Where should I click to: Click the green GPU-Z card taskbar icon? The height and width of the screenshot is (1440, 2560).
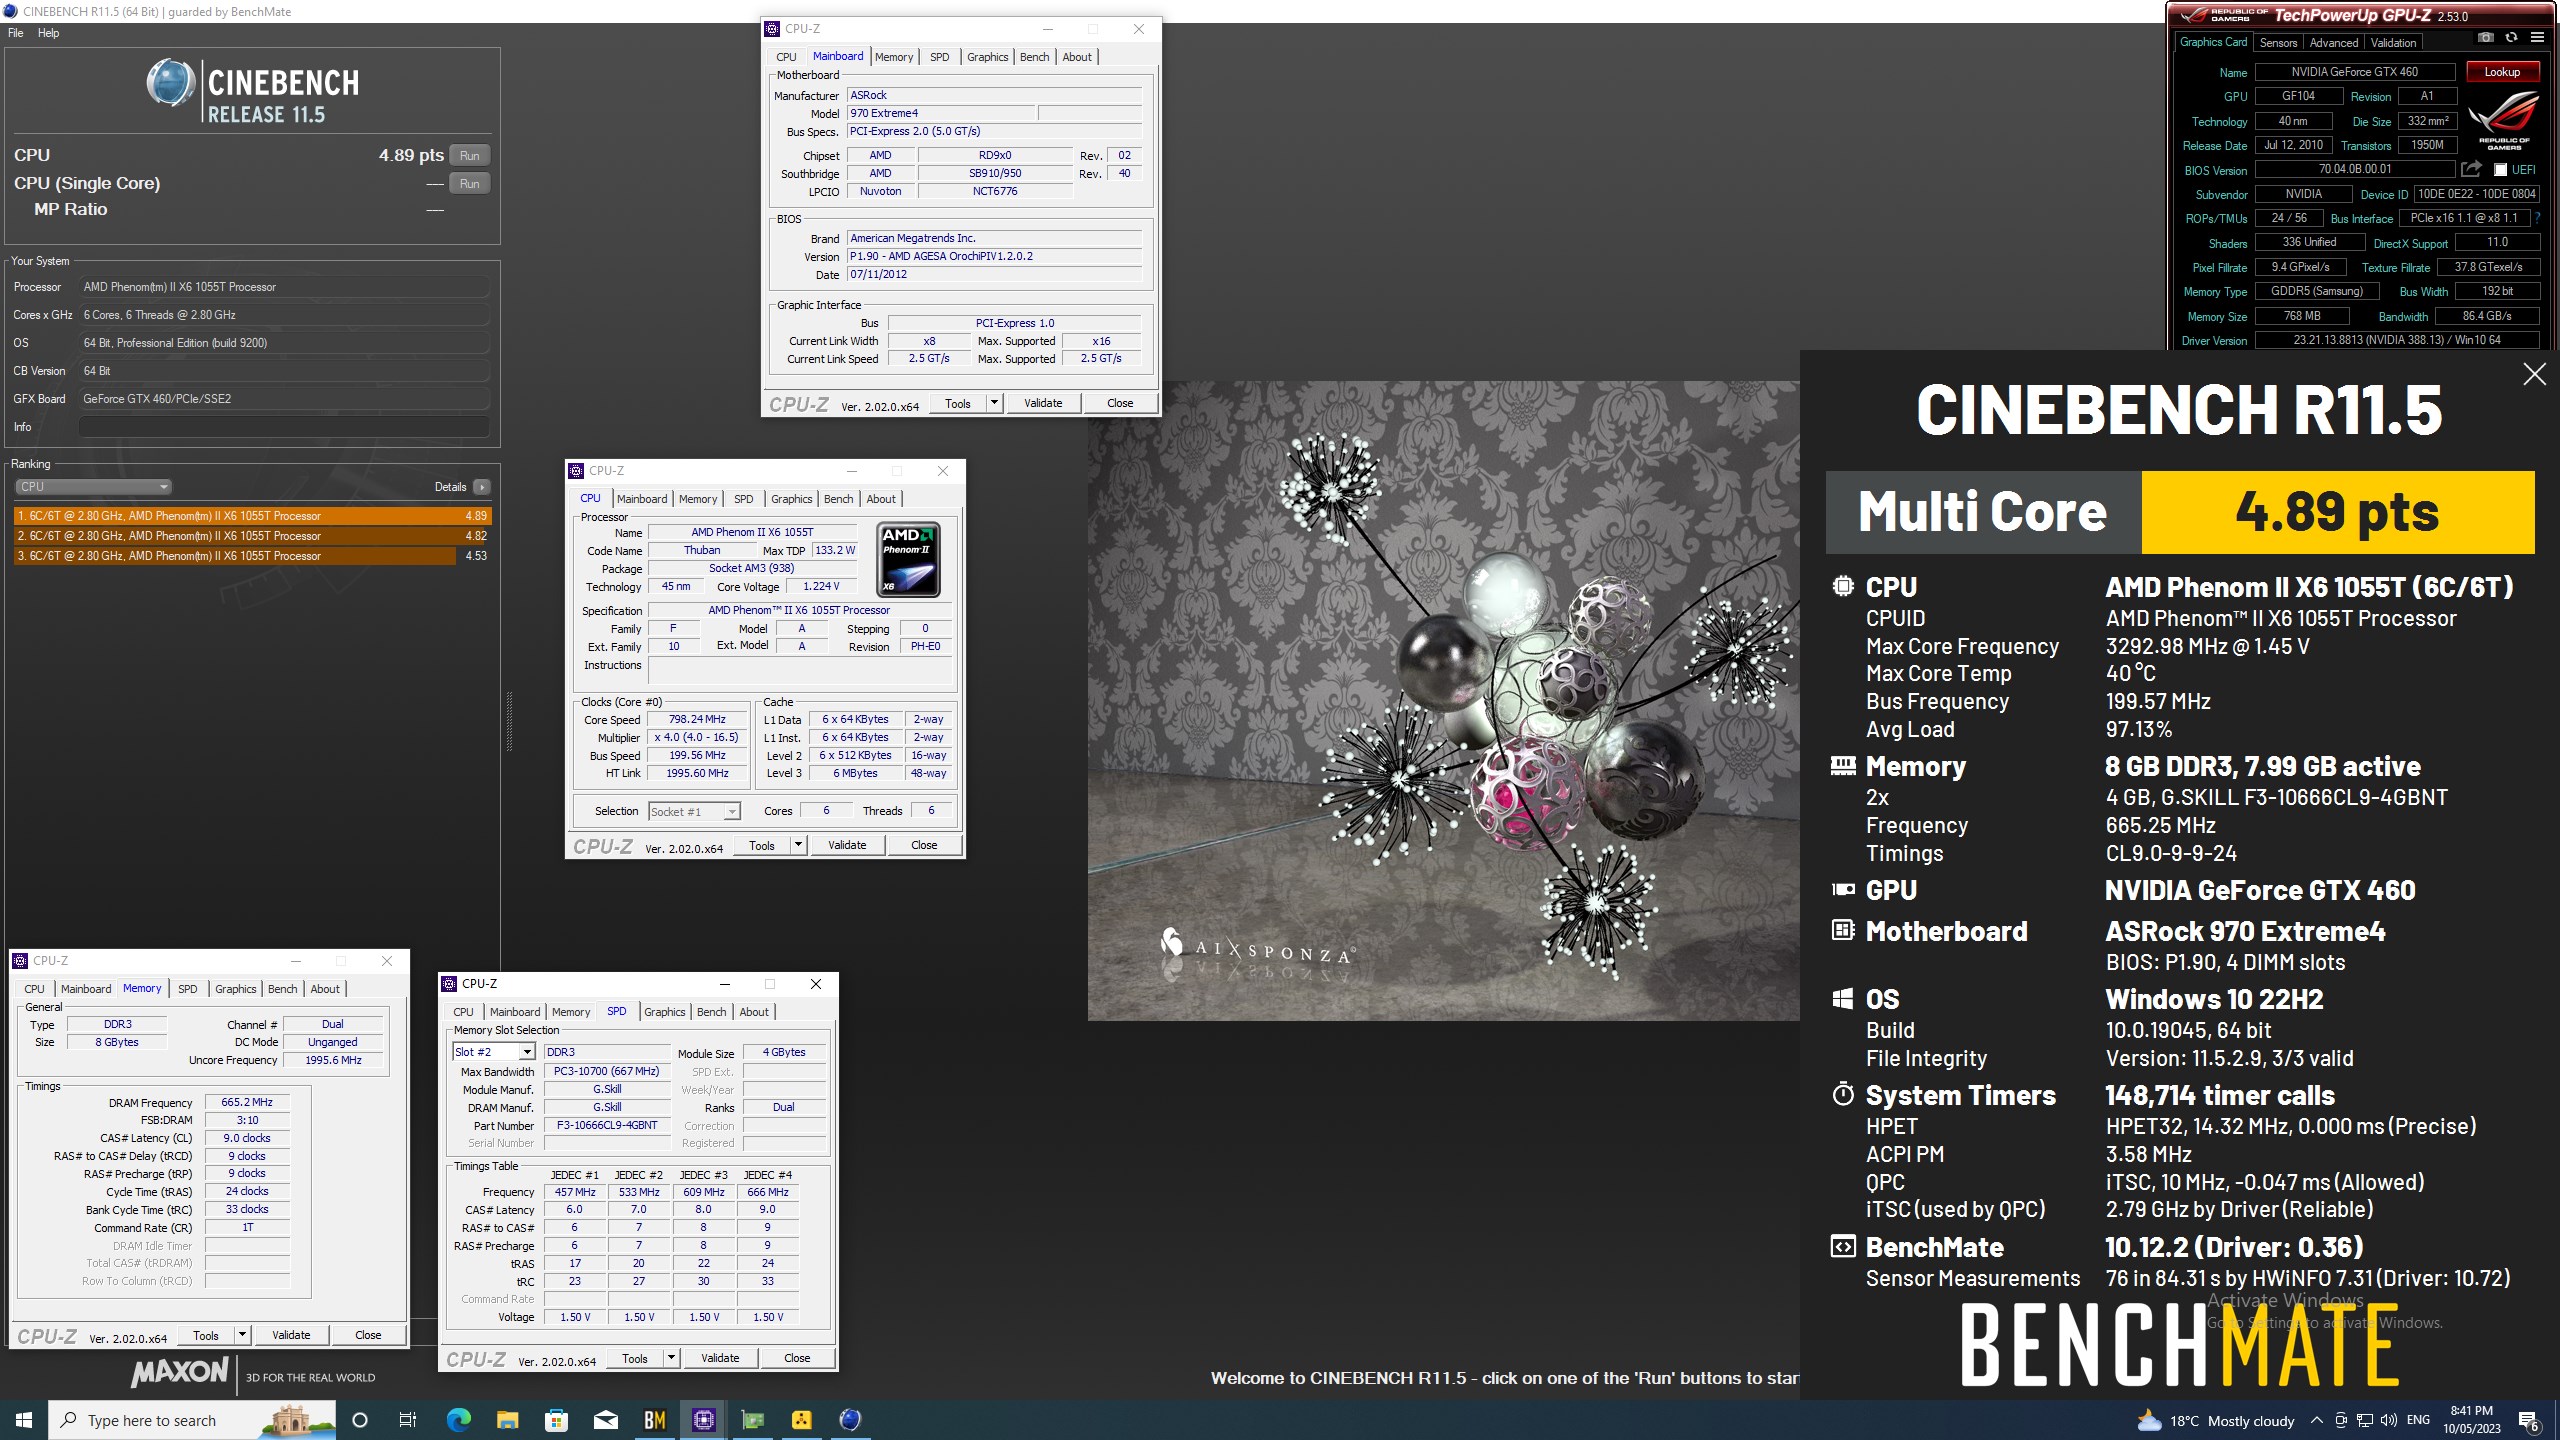coord(752,1420)
